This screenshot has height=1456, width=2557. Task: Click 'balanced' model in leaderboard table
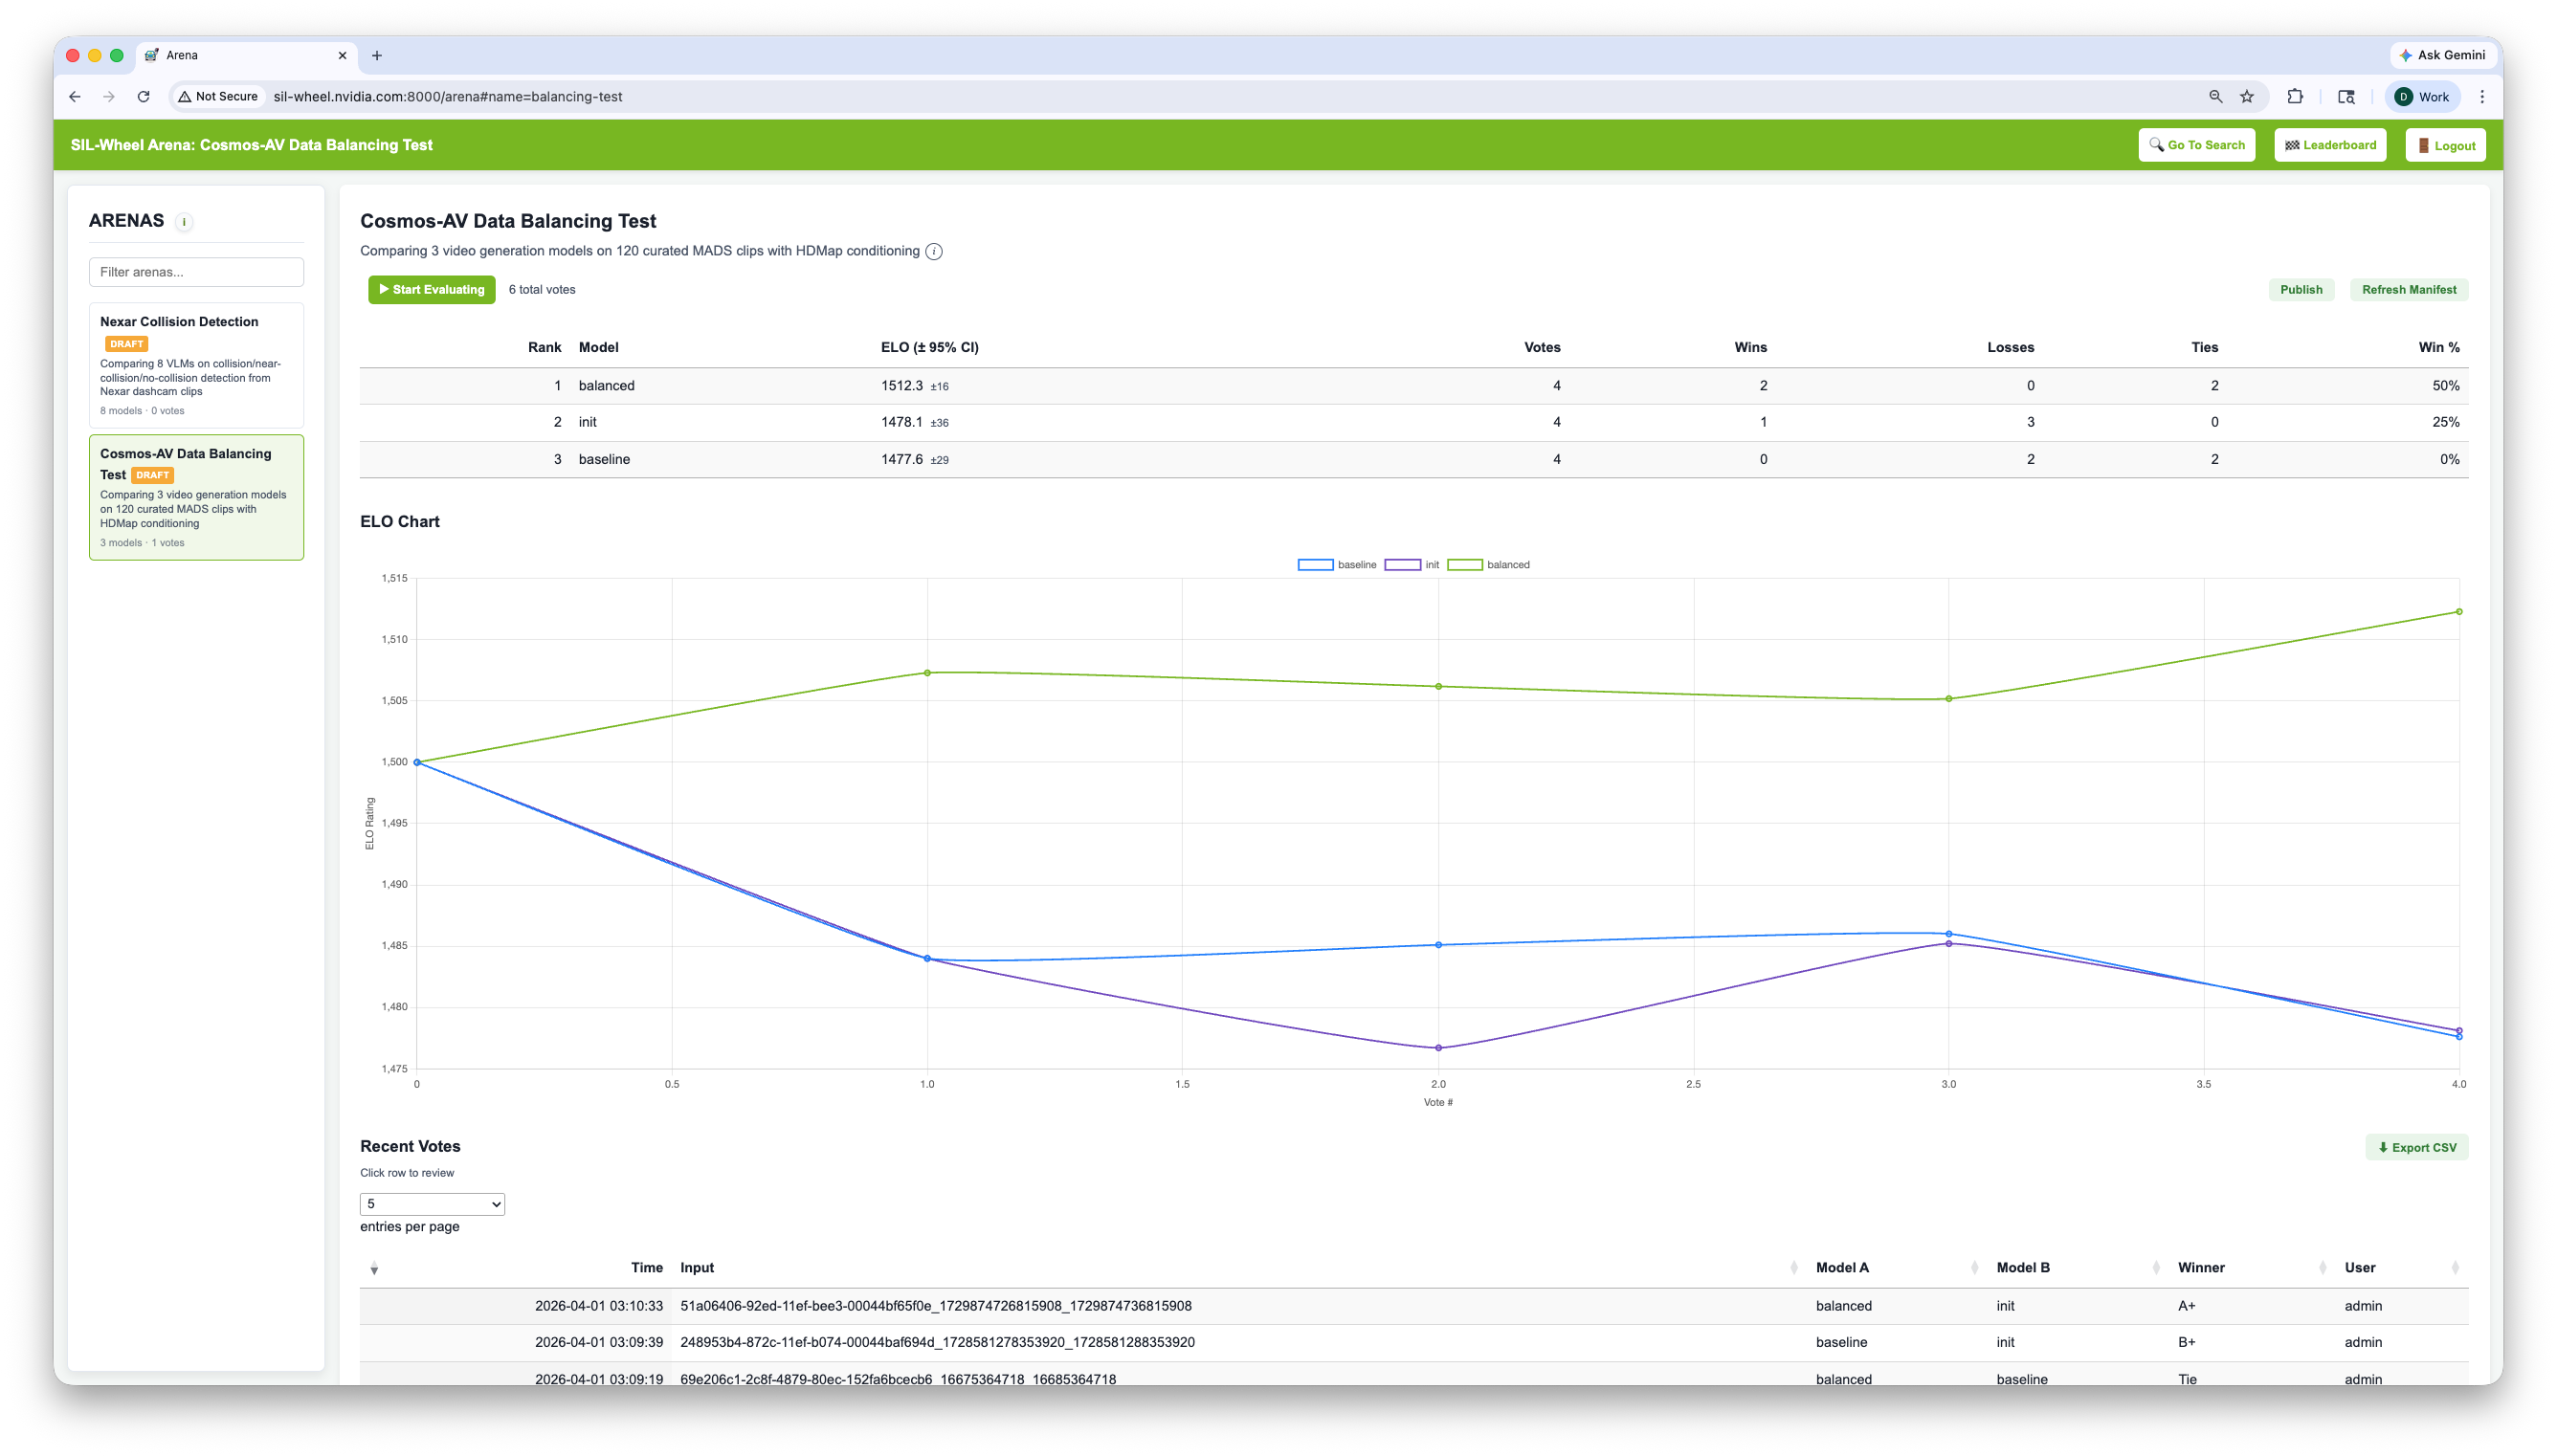click(606, 386)
